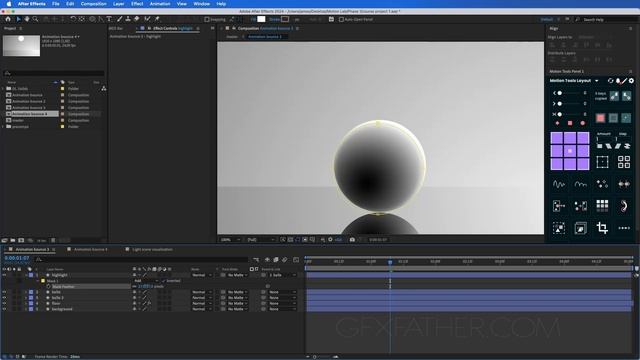Image resolution: width=640 pixels, height=360 pixels.
Task: Open Mask 1 mode 'Add' dropdown
Action: click(x=145, y=281)
